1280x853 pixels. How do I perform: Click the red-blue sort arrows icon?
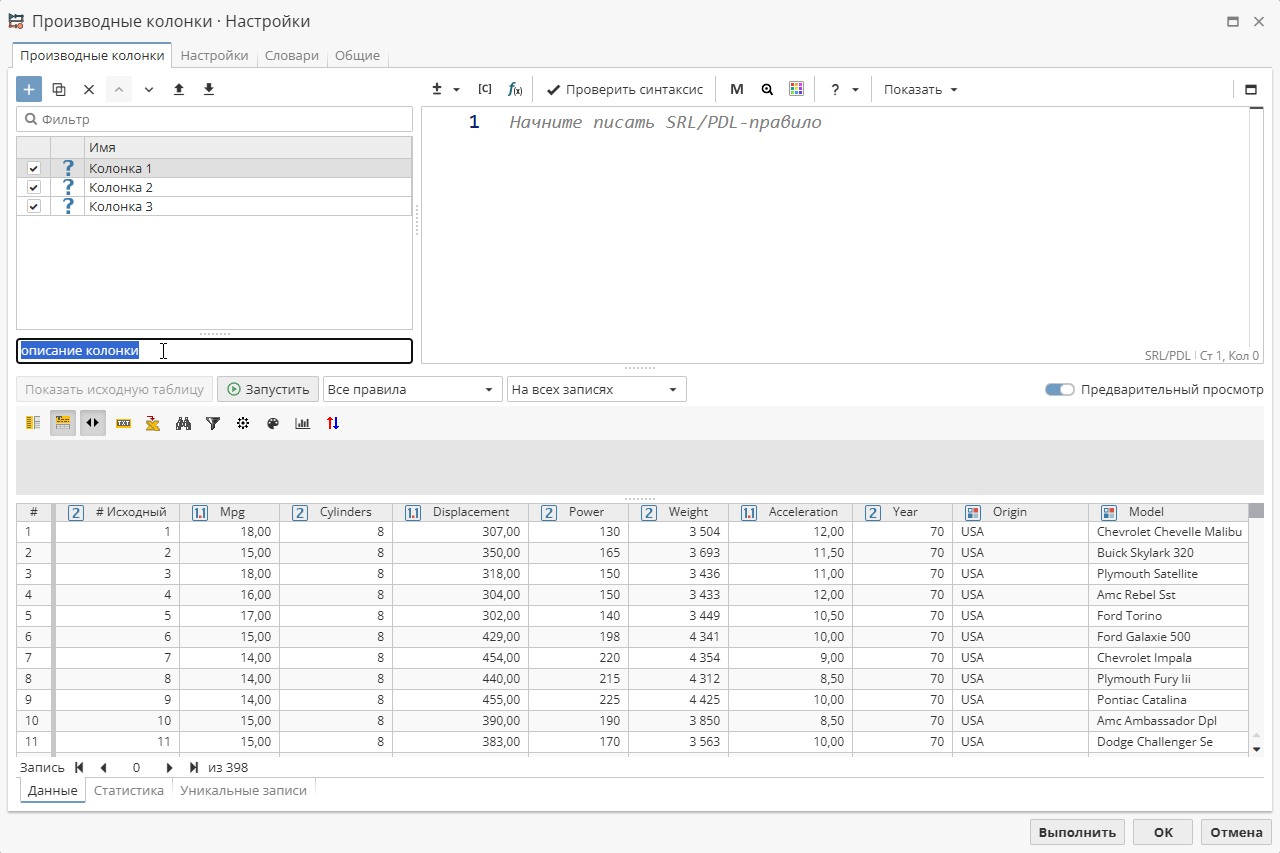point(333,423)
